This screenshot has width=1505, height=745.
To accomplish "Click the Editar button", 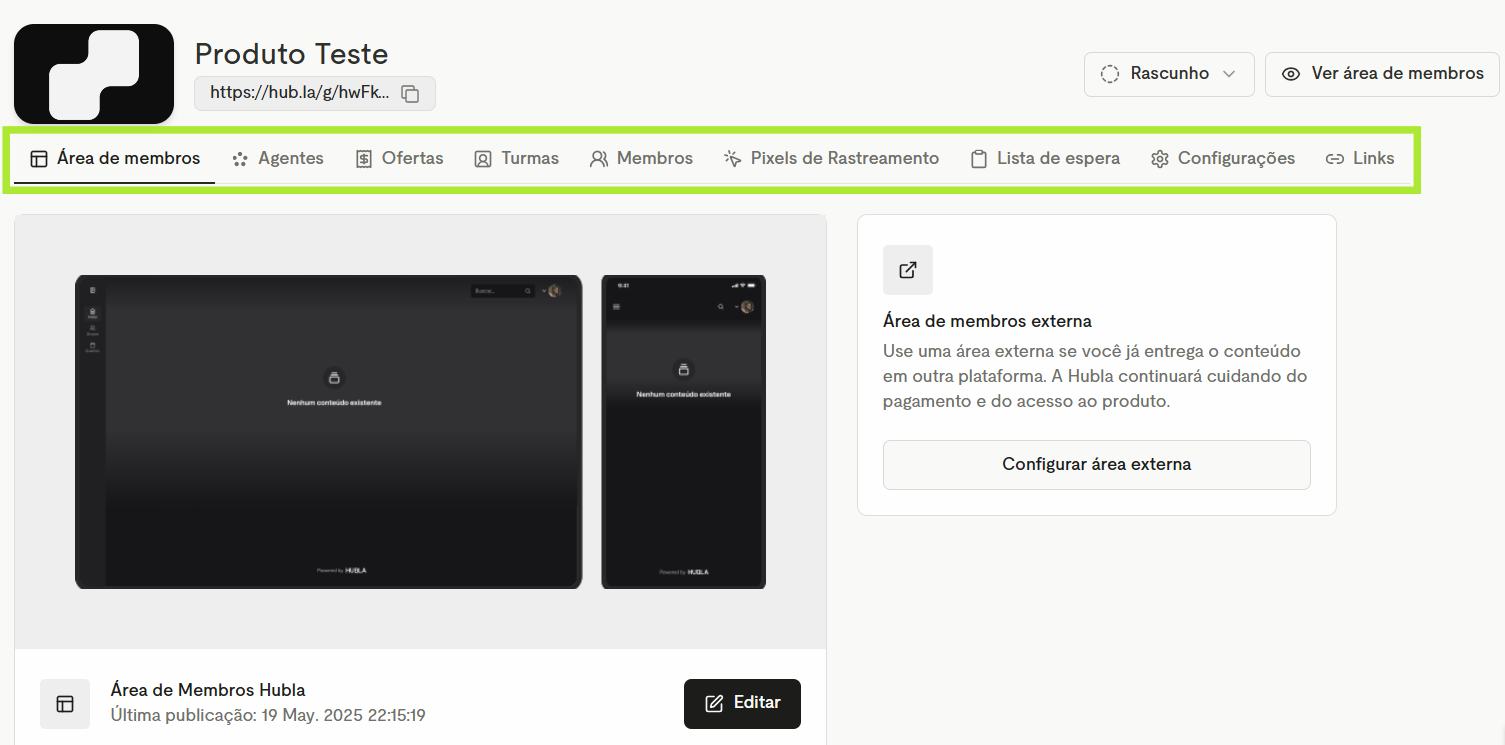I will tap(742, 704).
